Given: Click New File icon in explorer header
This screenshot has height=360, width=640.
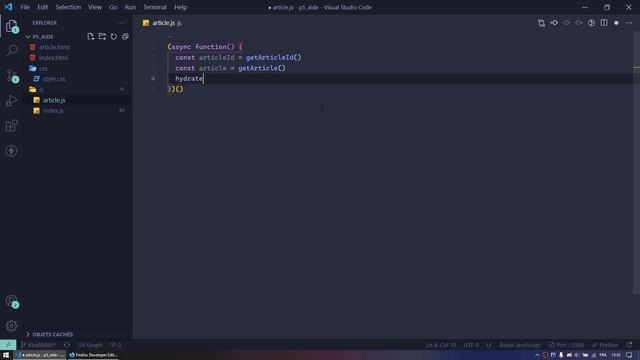Looking at the screenshot, I should pyautogui.click(x=91, y=36).
